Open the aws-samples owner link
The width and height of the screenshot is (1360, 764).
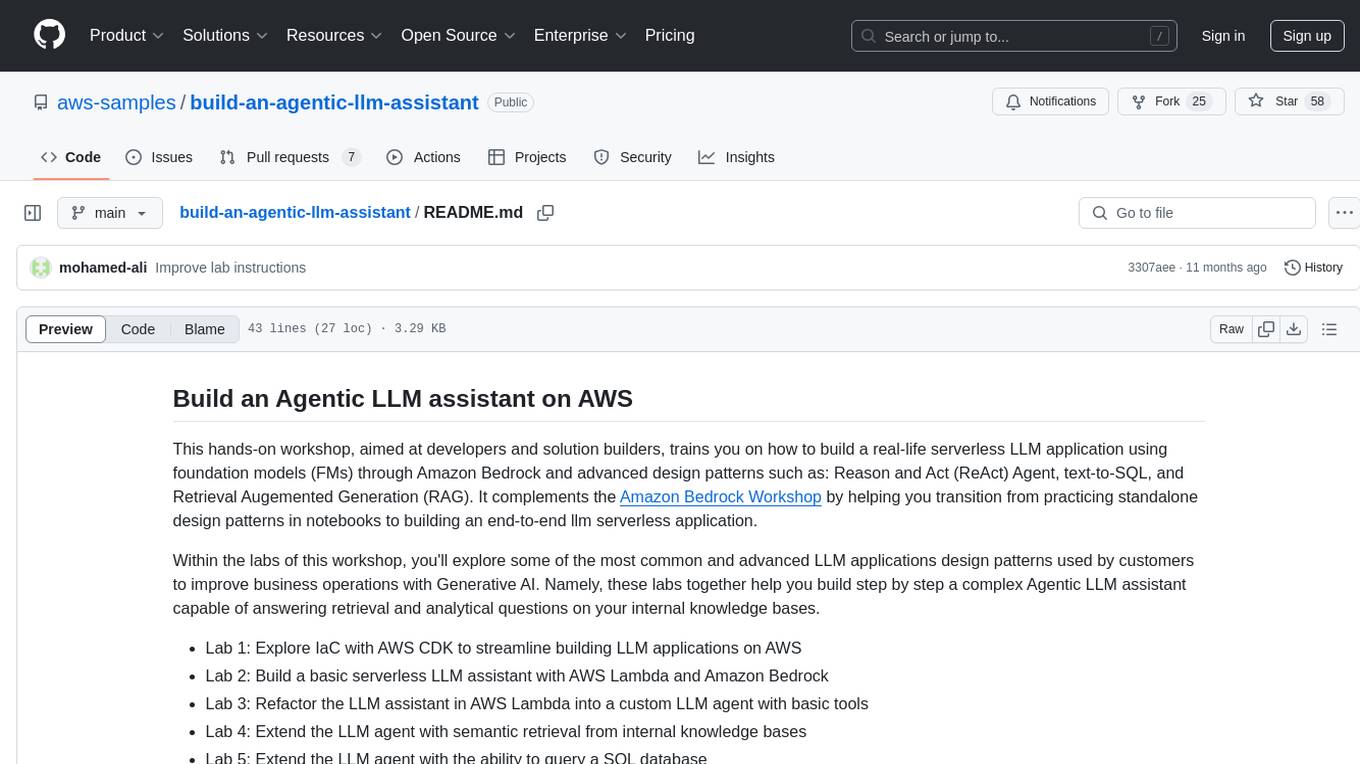(116, 102)
